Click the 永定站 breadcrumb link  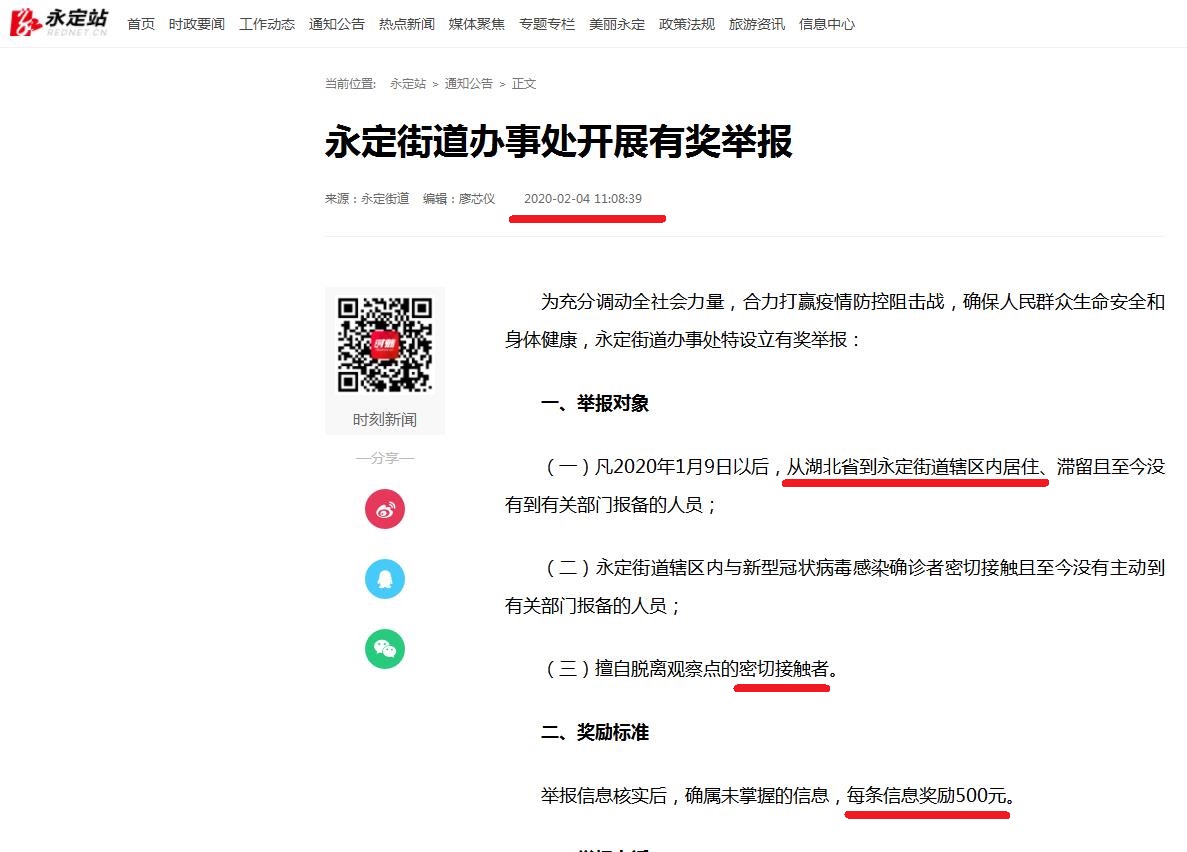tap(408, 84)
